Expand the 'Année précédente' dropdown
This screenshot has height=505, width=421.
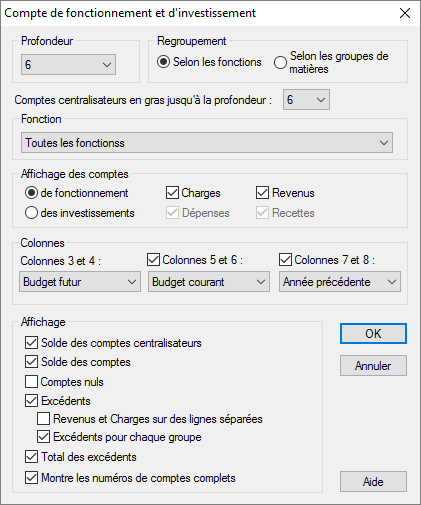(x=340, y=282)
